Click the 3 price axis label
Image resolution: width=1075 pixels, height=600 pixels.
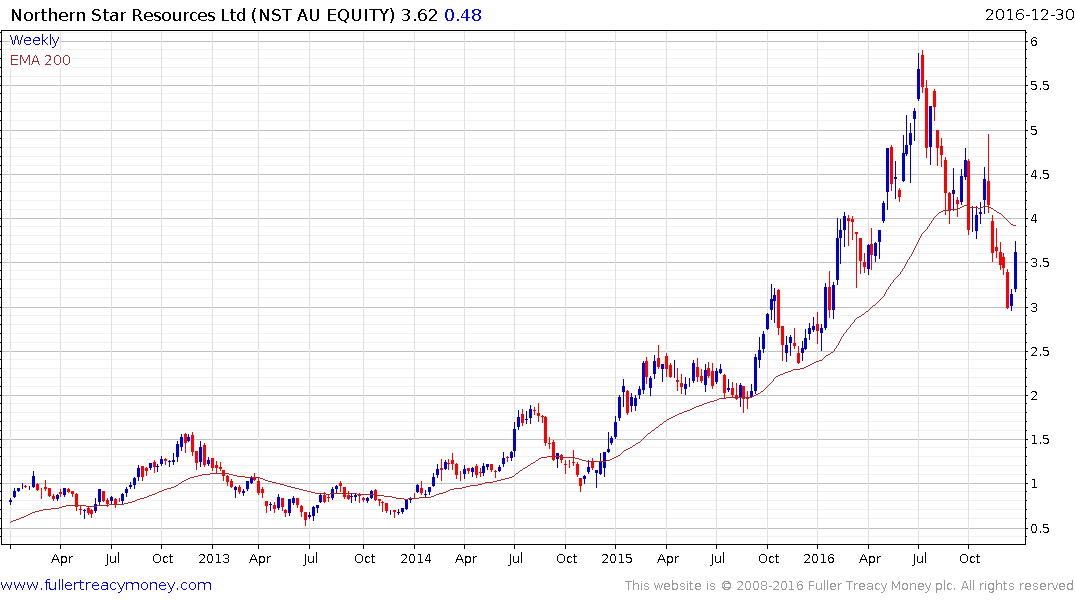pos(1034,307)
